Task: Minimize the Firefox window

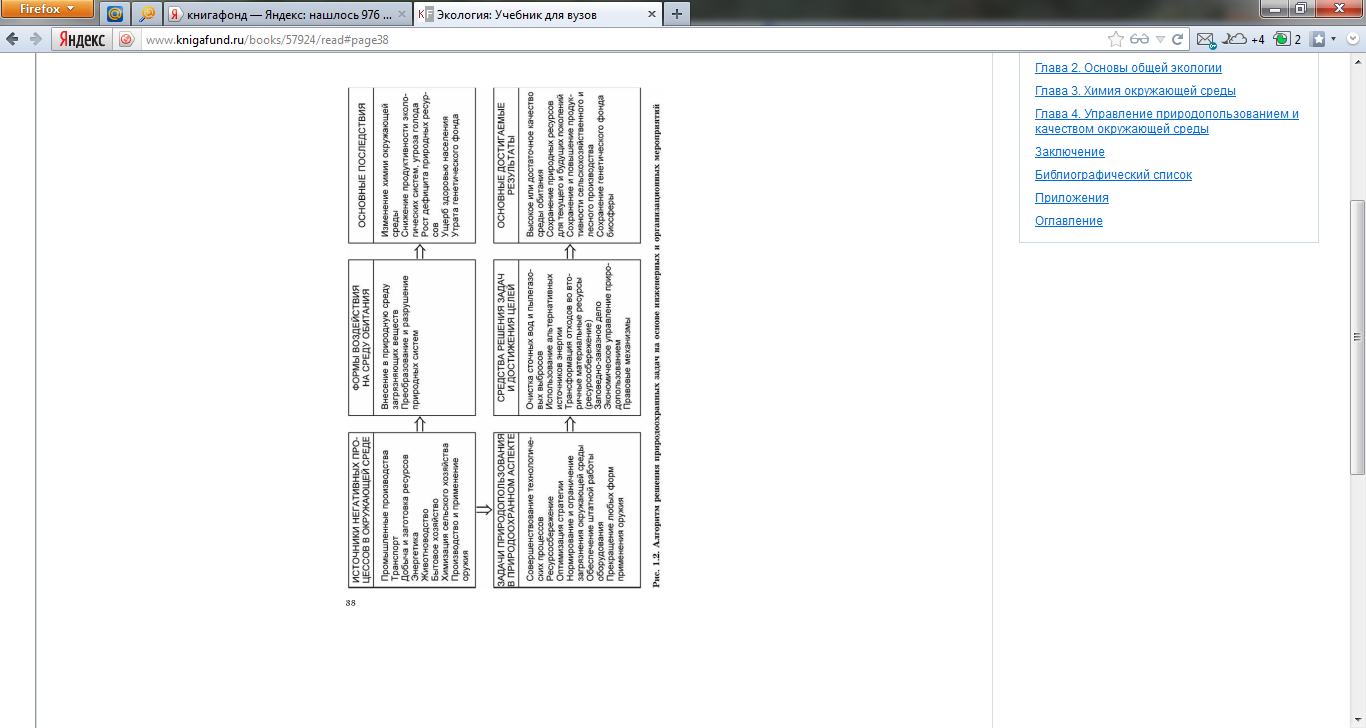Action: (x=1275, y=8)
